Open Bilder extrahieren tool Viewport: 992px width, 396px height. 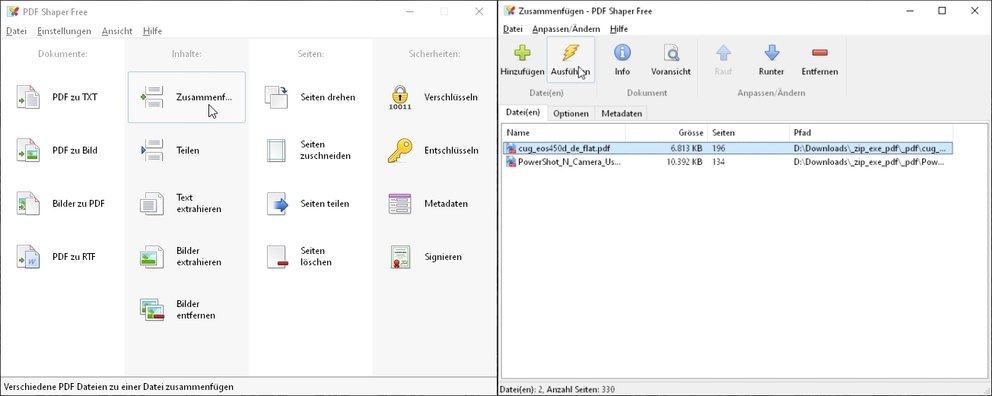pyautogui.click(x=187, y=257)
